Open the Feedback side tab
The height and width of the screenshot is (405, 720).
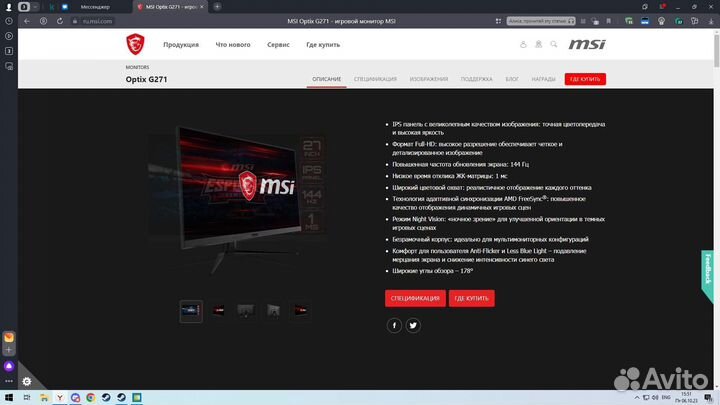[708, 275]
